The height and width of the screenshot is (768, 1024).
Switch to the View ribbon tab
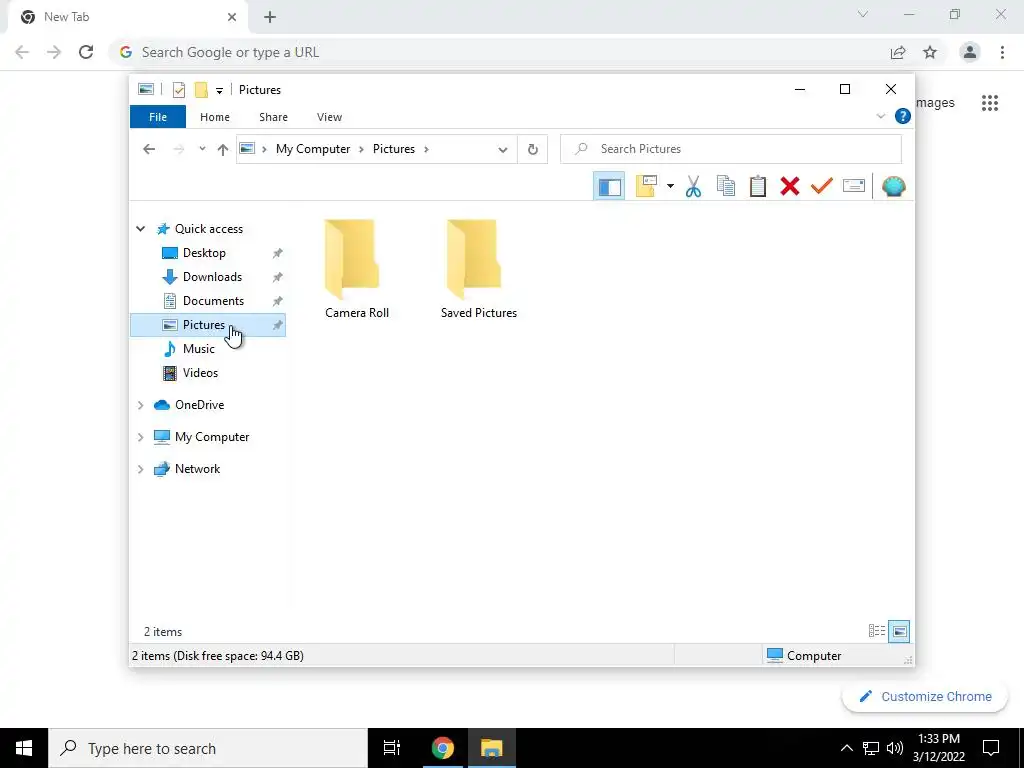click(x=329, y=117)
